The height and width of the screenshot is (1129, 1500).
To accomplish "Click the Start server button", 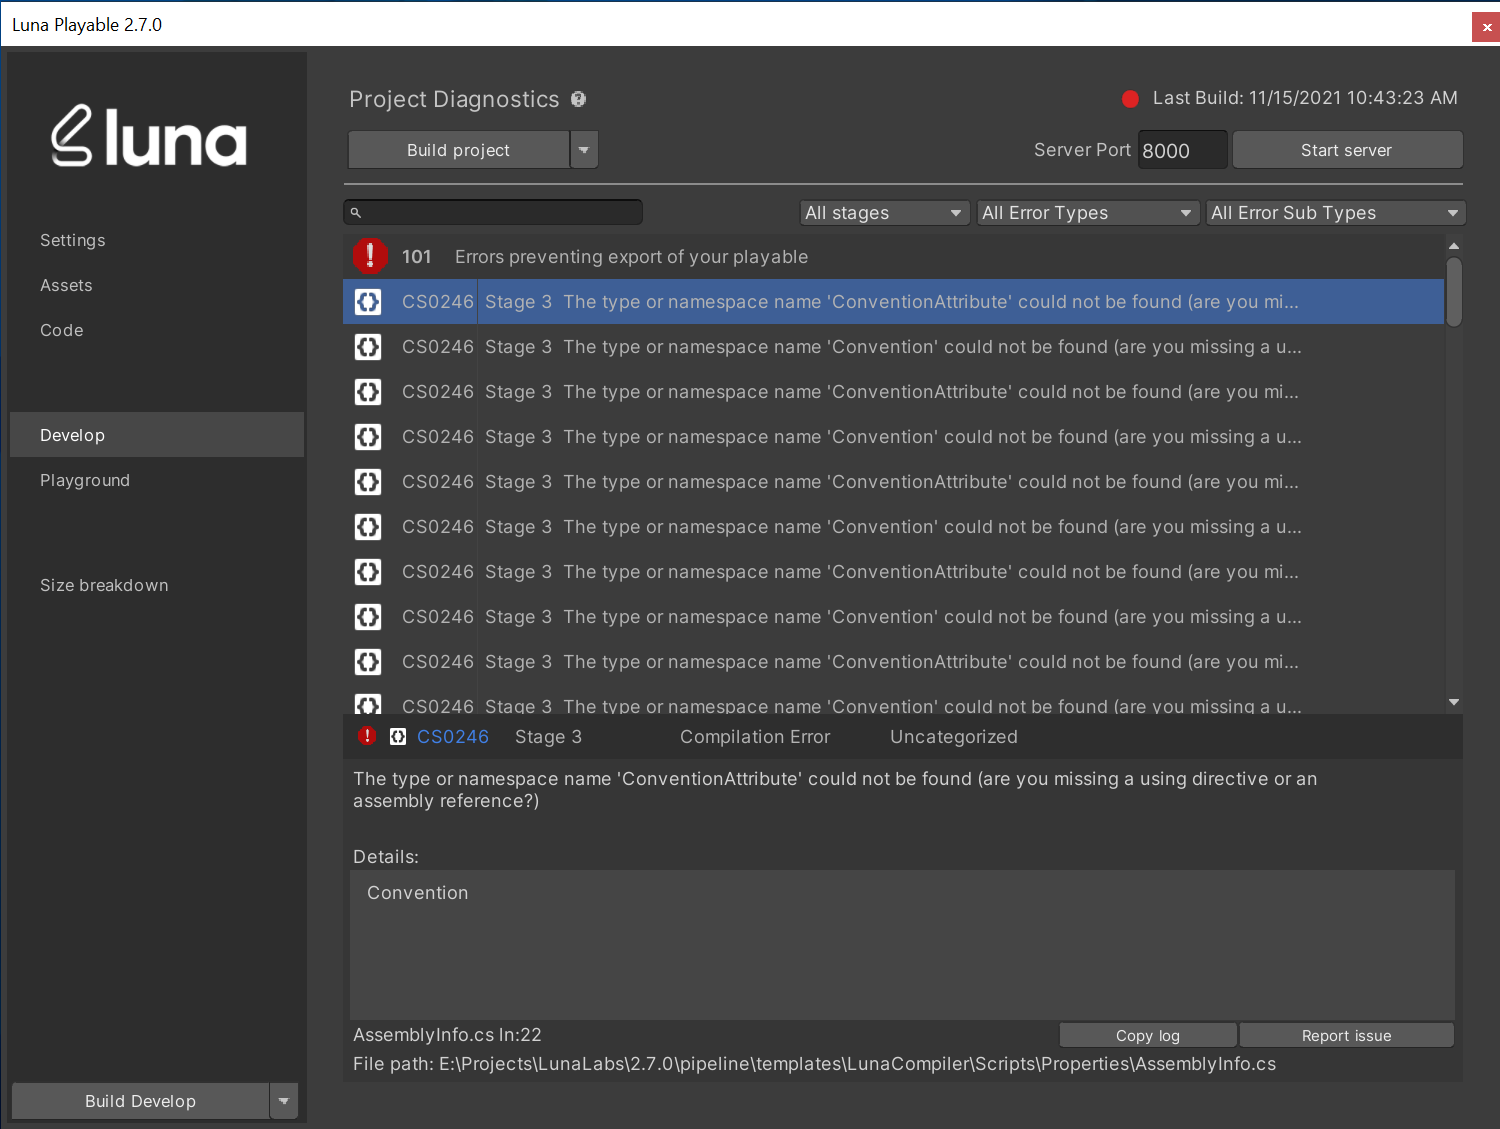I will 1347,150.
